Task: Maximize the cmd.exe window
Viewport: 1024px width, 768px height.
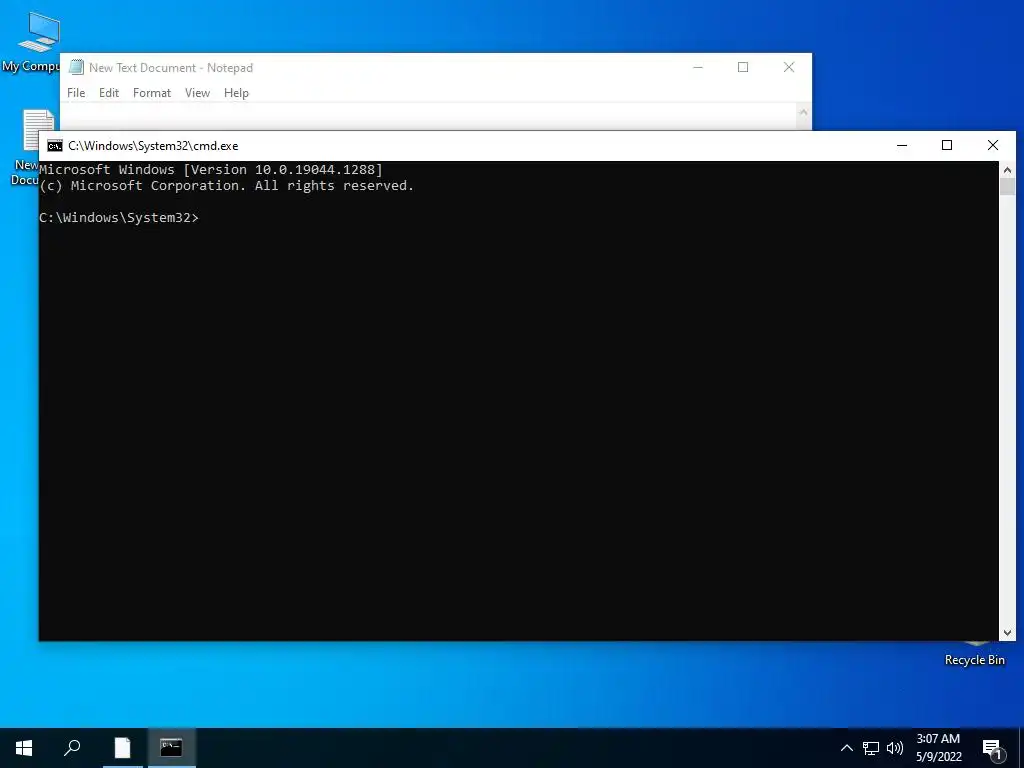Action: (947, 146)
